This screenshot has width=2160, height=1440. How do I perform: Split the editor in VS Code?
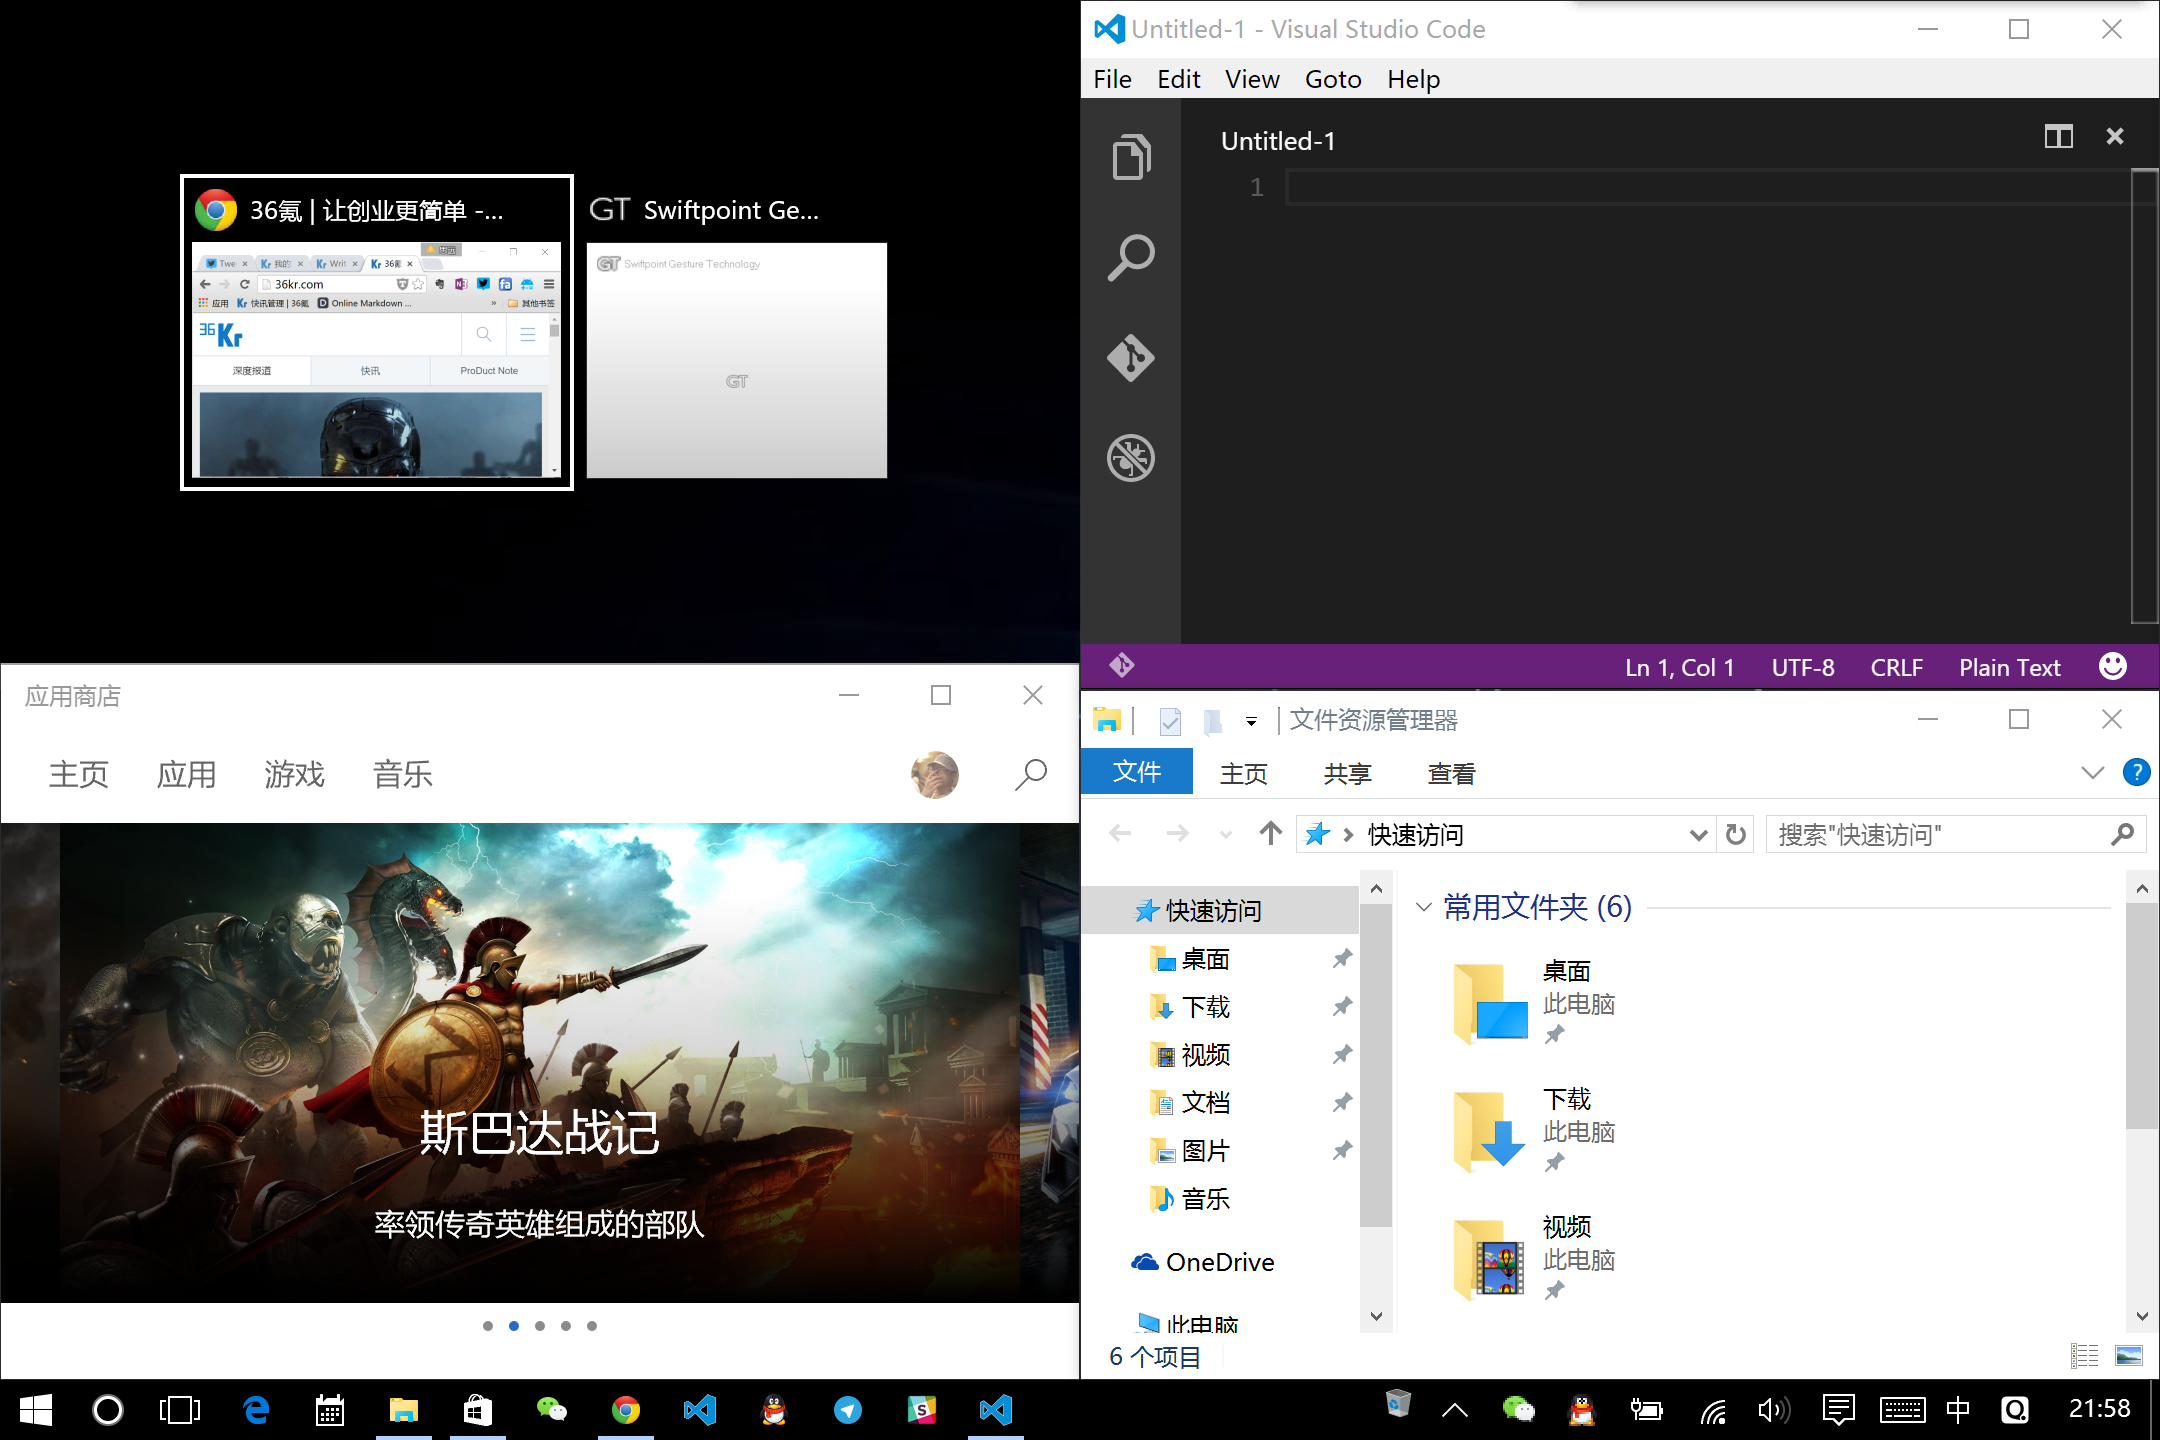pyautogui.click(x=2058, y=136)
